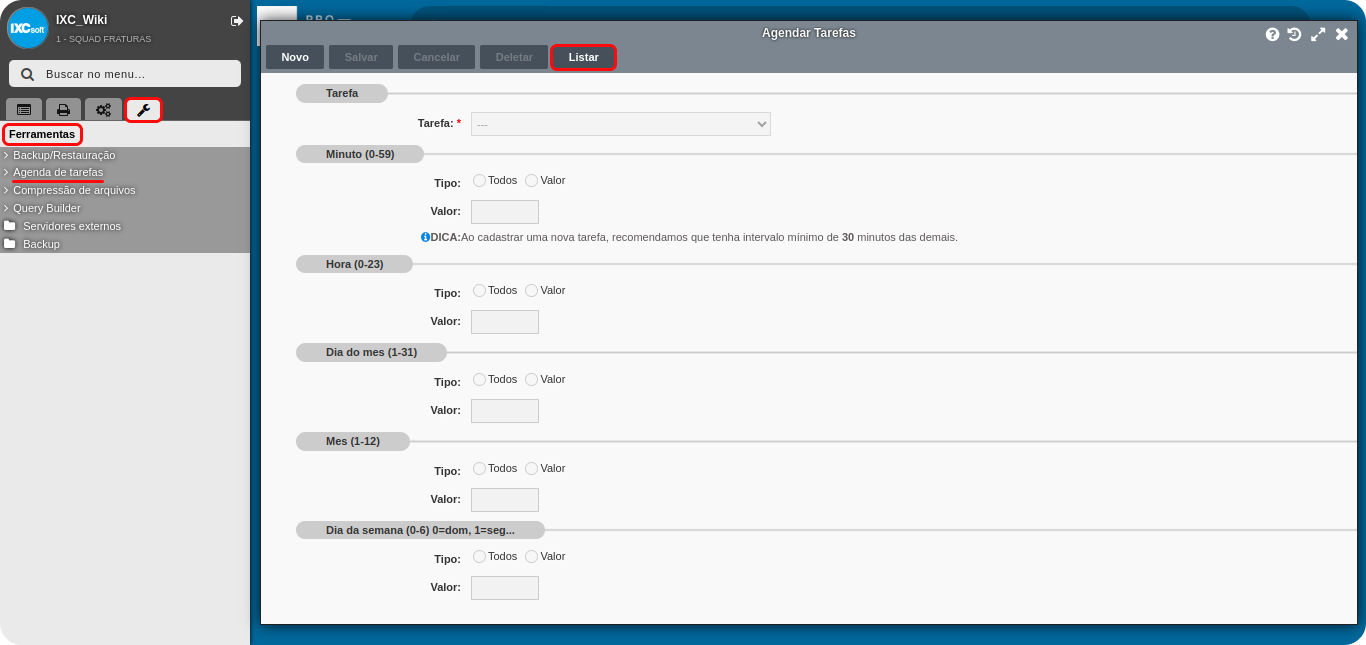This screenshot has height=645, width=1366.
Task: Open the wrench Ferramentas tab
Action: point(143,110)
